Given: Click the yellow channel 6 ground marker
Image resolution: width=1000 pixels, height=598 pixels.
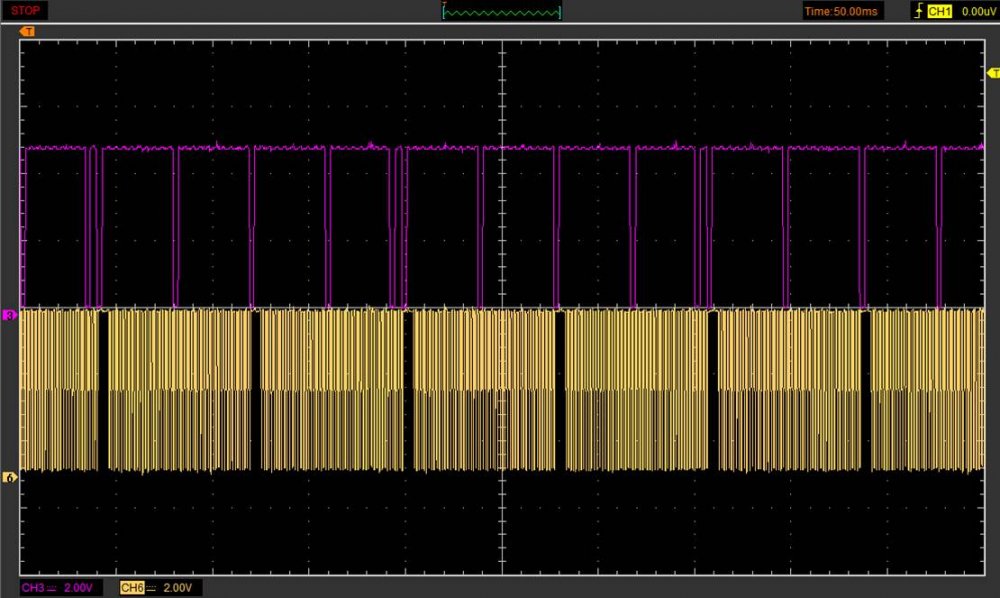Looking at the screenshot, I should coord(11,478).
